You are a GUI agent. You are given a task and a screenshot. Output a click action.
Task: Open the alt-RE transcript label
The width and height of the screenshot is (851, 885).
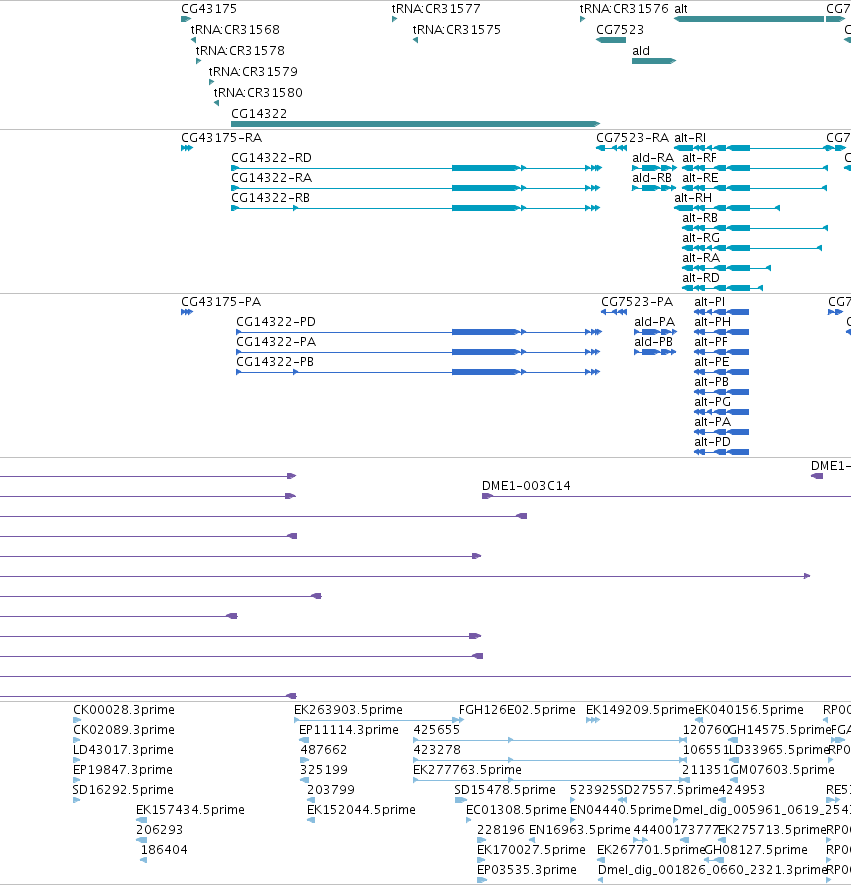700,178
